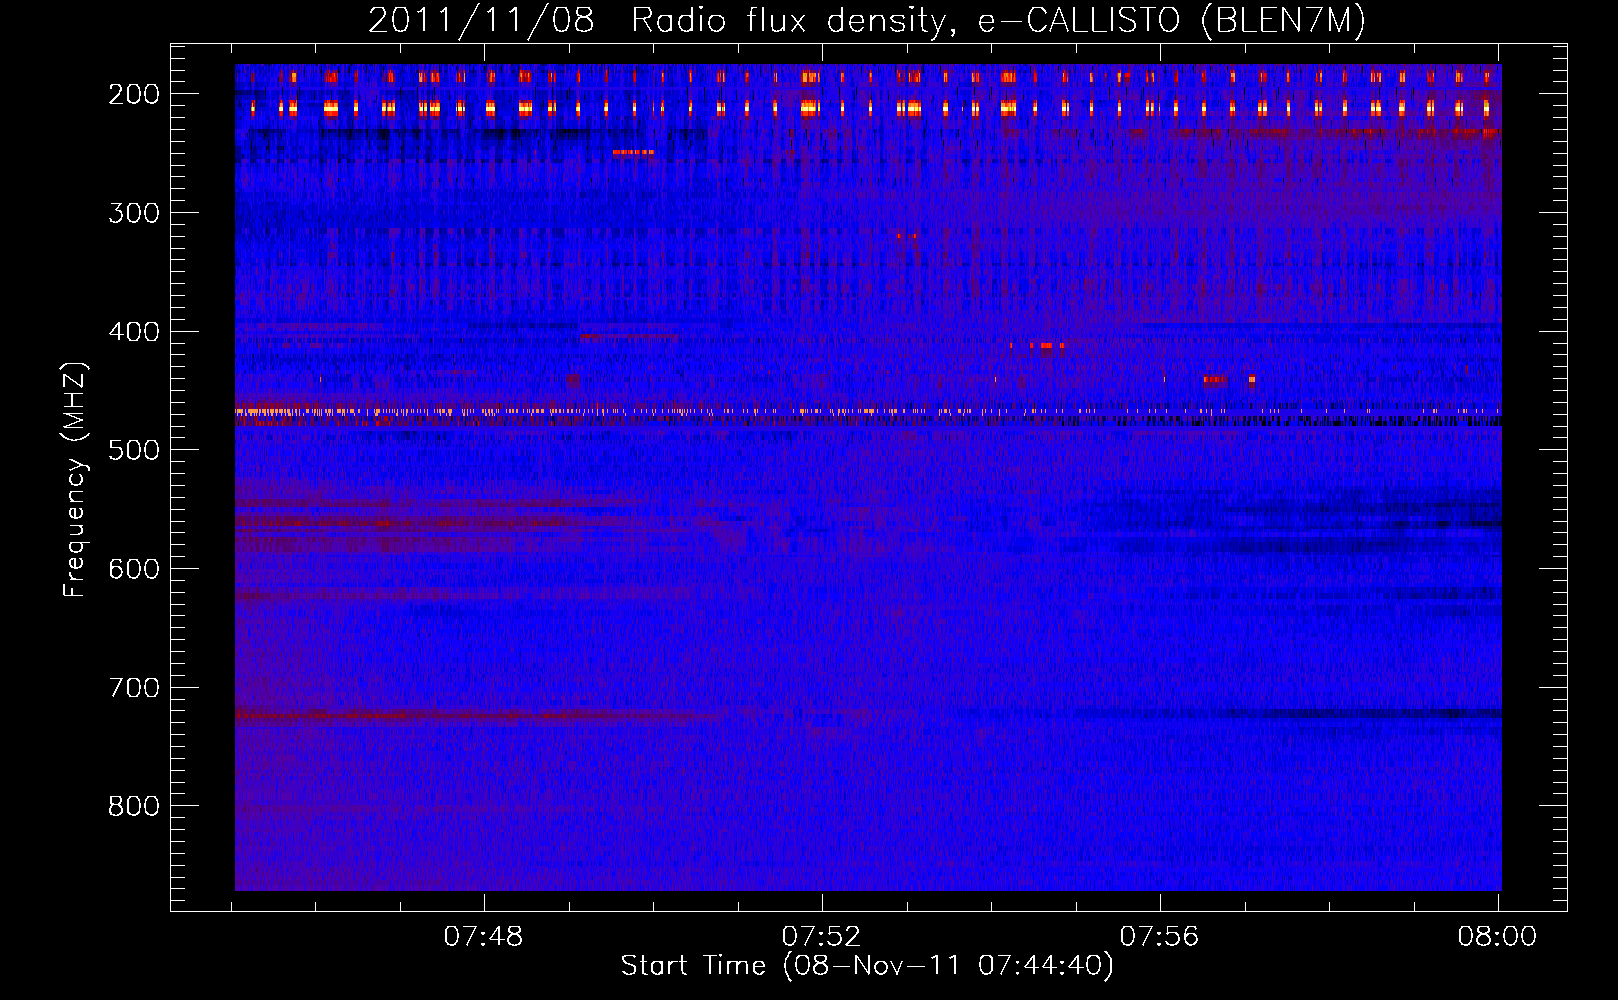Click the 600 frequency tick label
The height and width of the screenshot is (1000, 1618).
click(134, 569)
